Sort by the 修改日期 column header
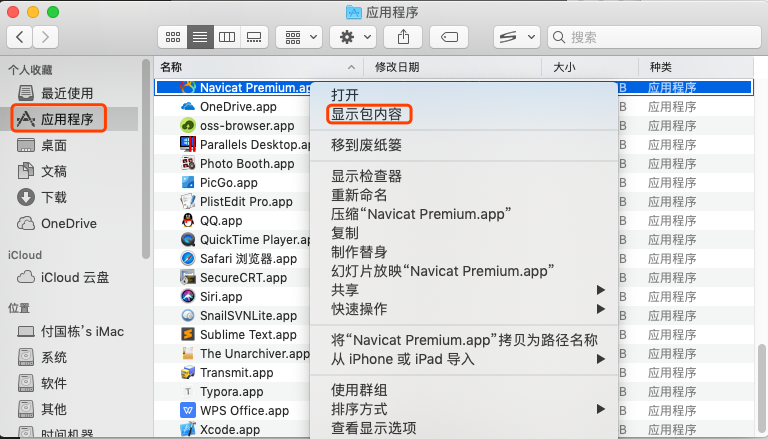The width and height of the screenshot is (768, 439). pos(452,67)
